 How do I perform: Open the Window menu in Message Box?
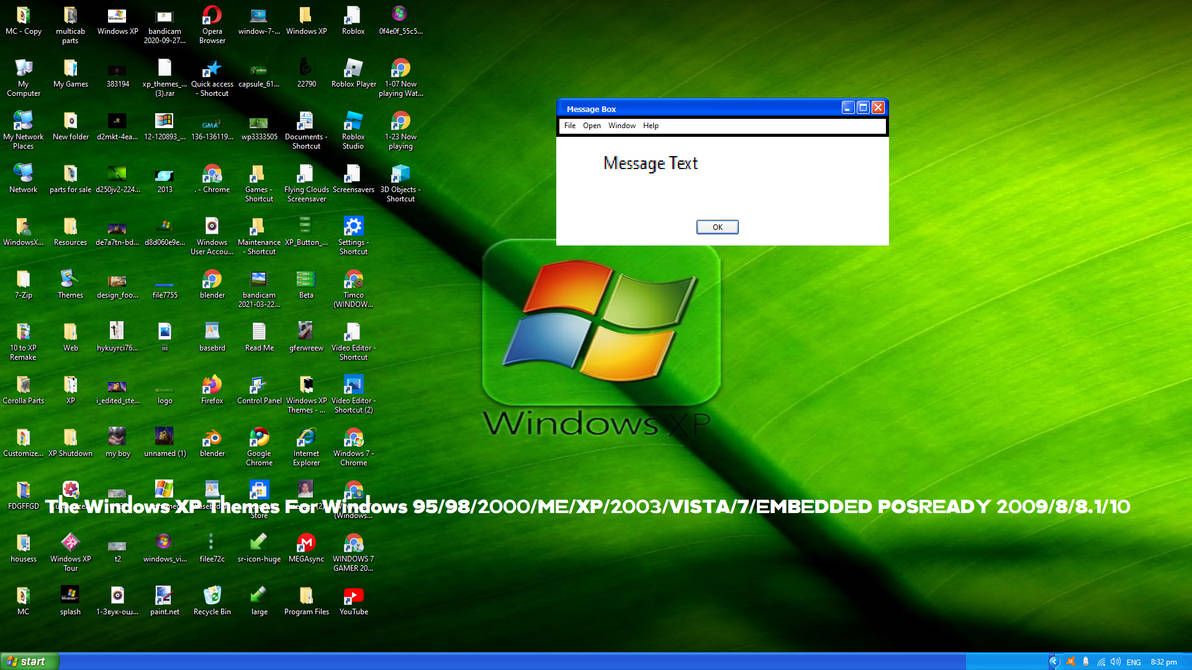pos(623,125)
